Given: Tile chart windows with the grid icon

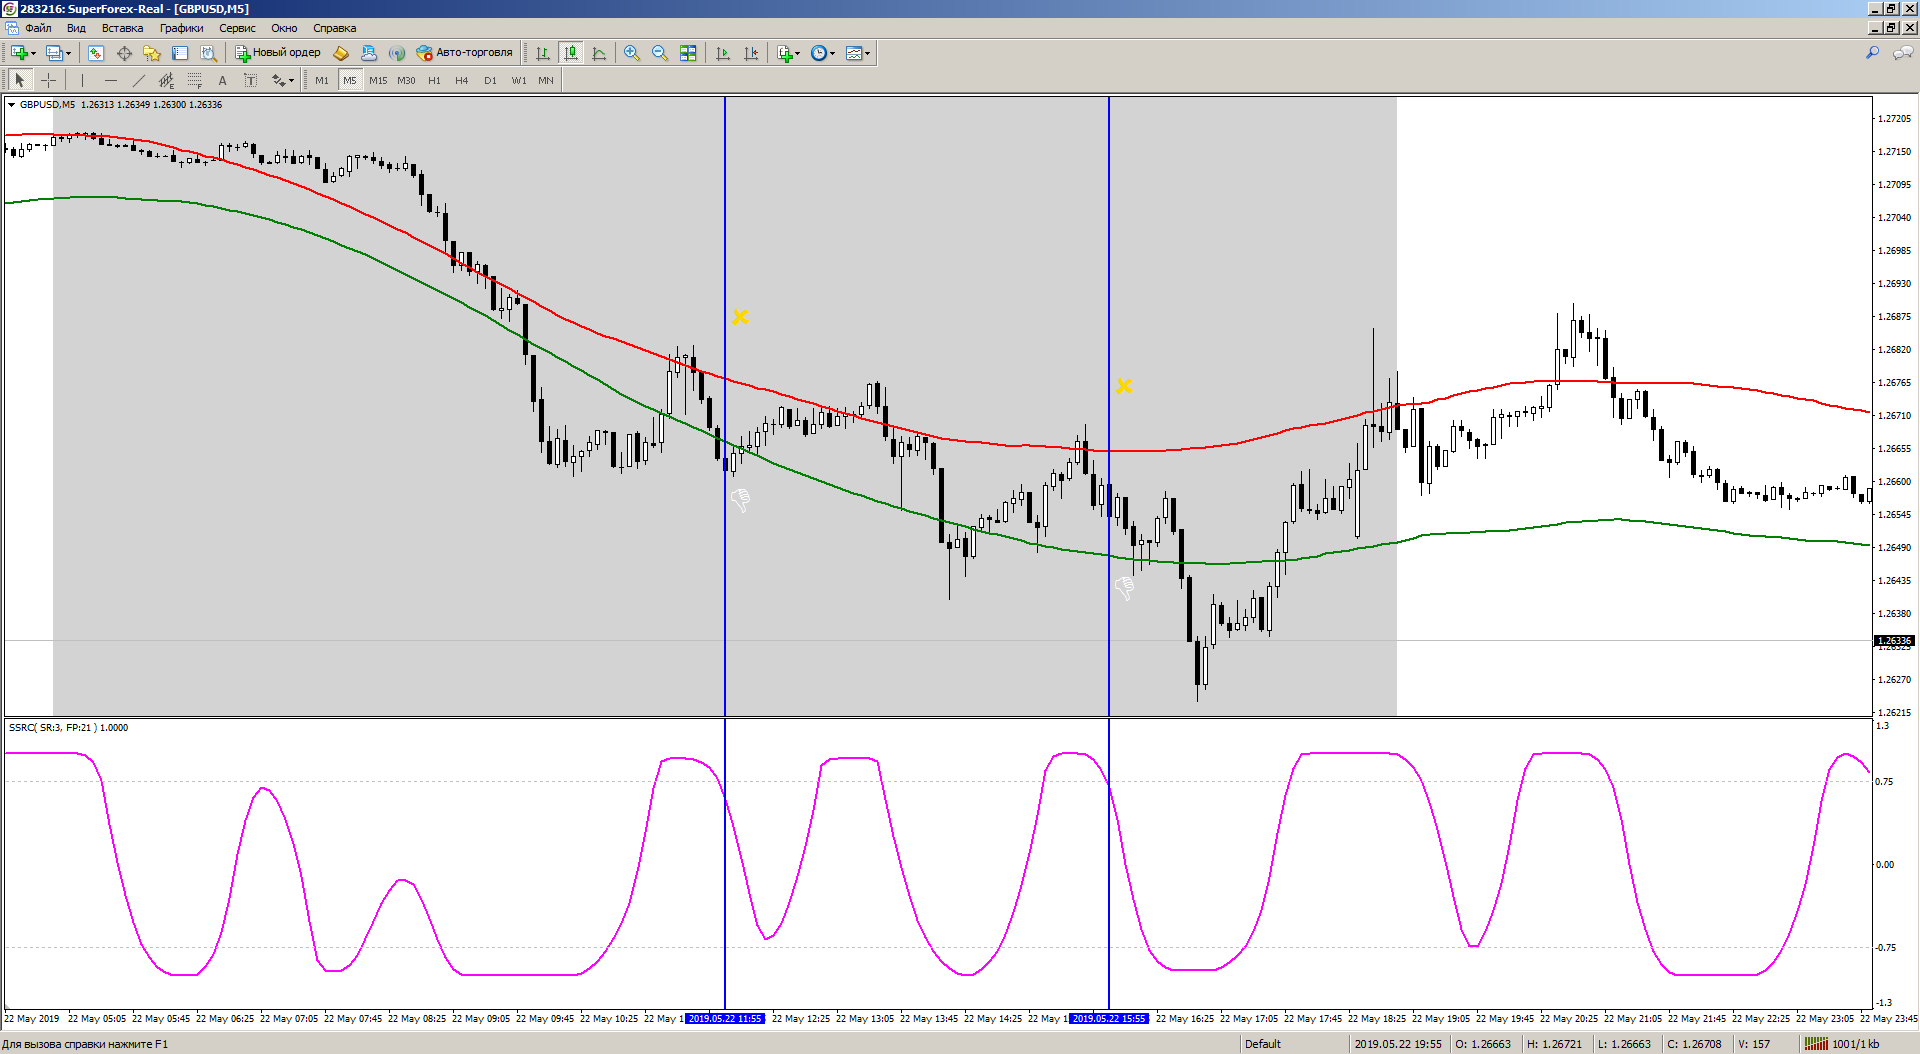Looking at the screenshot, I should pos(688,53).
